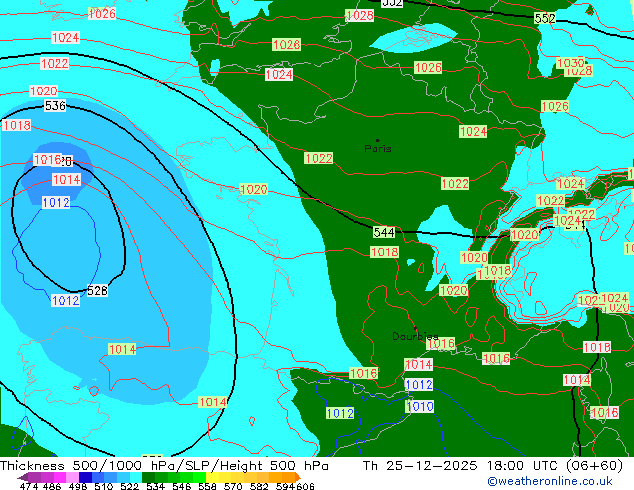Click legend value 582
This screenshot has width=634, height=490.
[259, 486]
